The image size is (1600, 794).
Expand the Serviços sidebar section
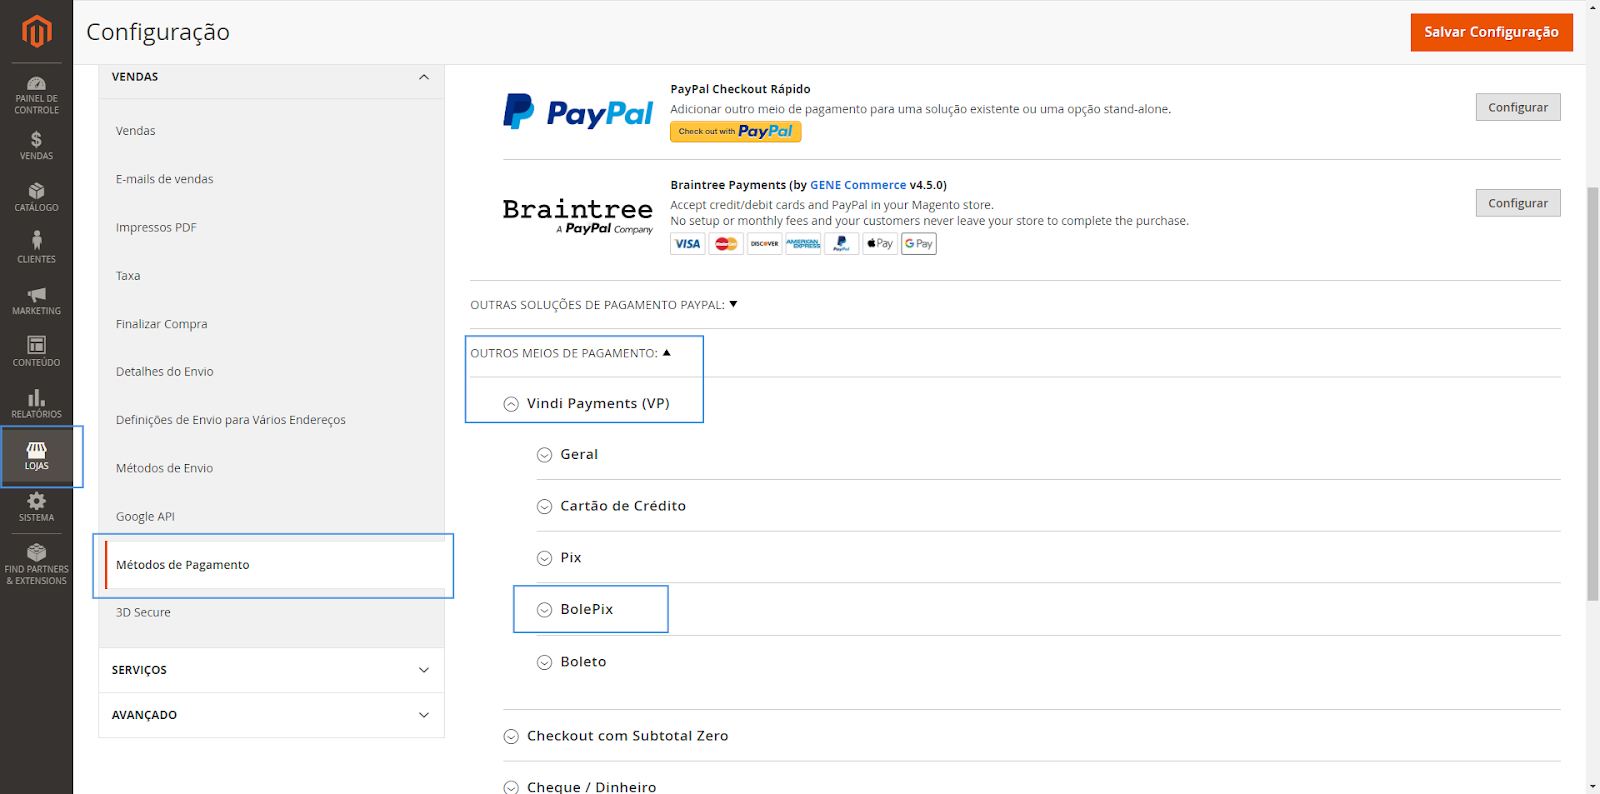(x=271, y=670)
